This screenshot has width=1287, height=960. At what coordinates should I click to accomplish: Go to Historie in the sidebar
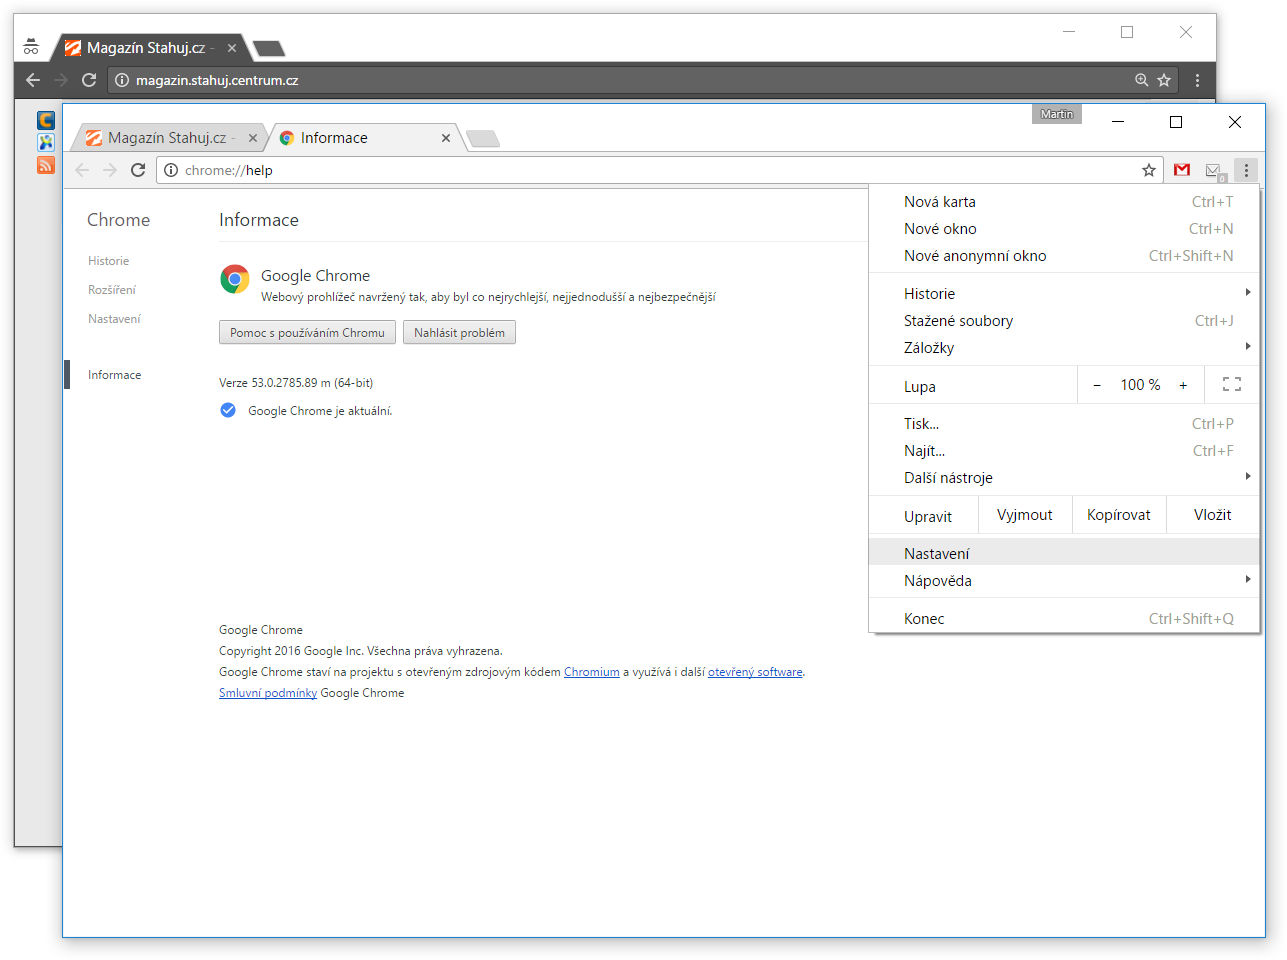pyautogui.click(x=108, y=261)
